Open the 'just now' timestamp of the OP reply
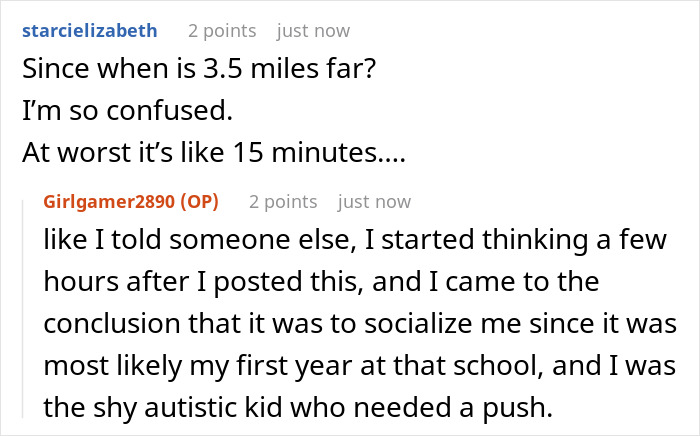Viewport: 700px width, 436px height. pyautogui.click(x=375, y=202)
